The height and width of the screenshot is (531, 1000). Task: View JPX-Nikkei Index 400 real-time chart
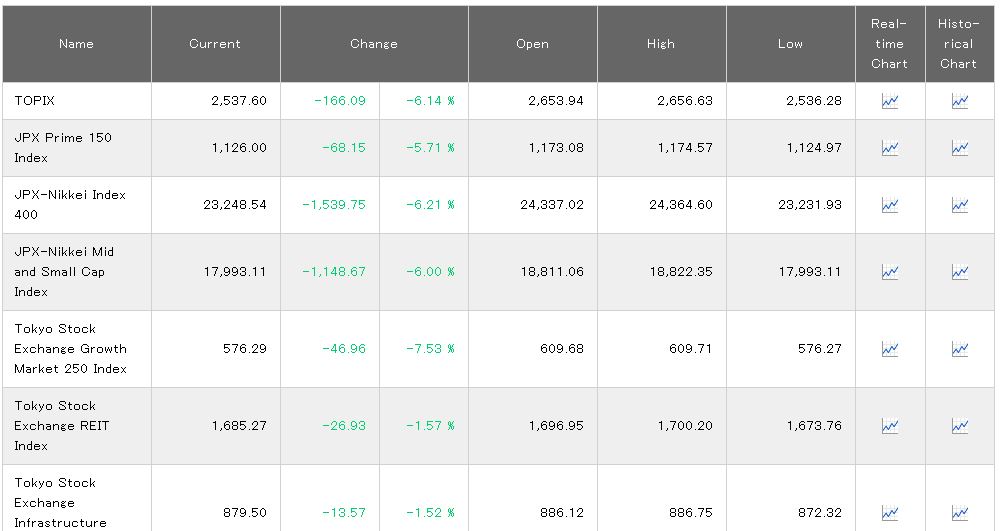coord(889,205)
